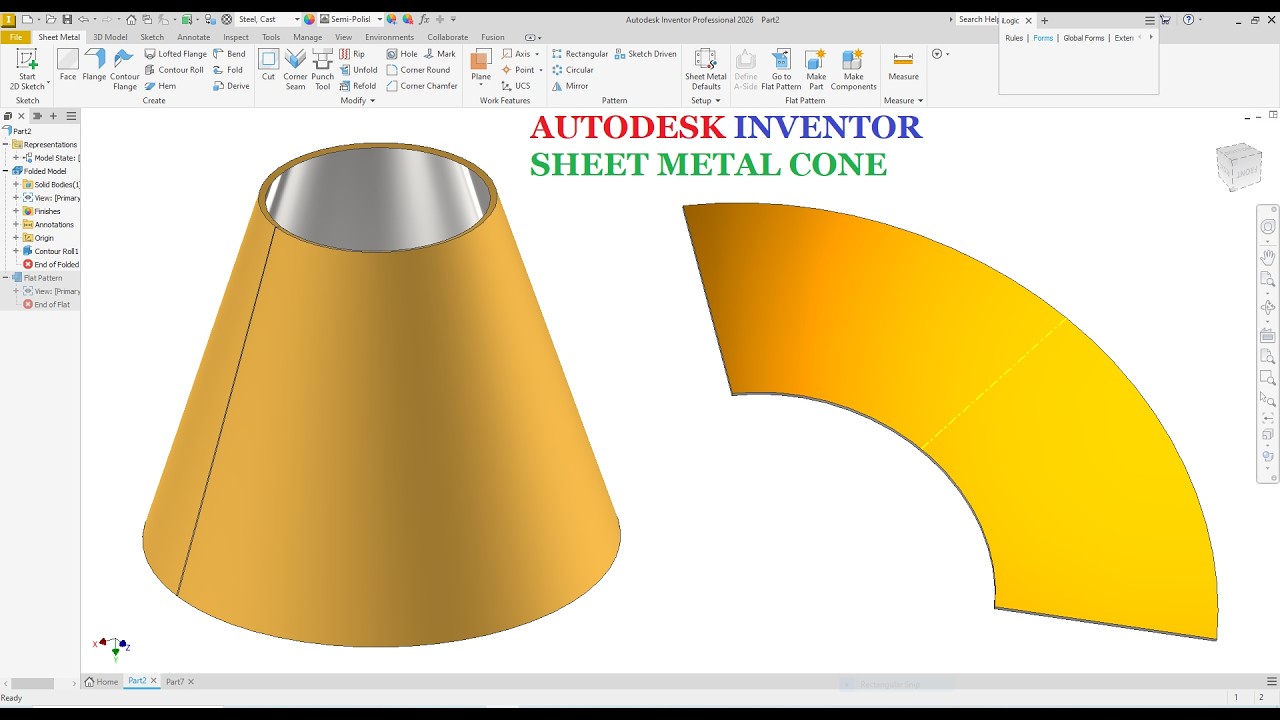Activate the Derive tool
The image size is (1280, 720).
231,86
